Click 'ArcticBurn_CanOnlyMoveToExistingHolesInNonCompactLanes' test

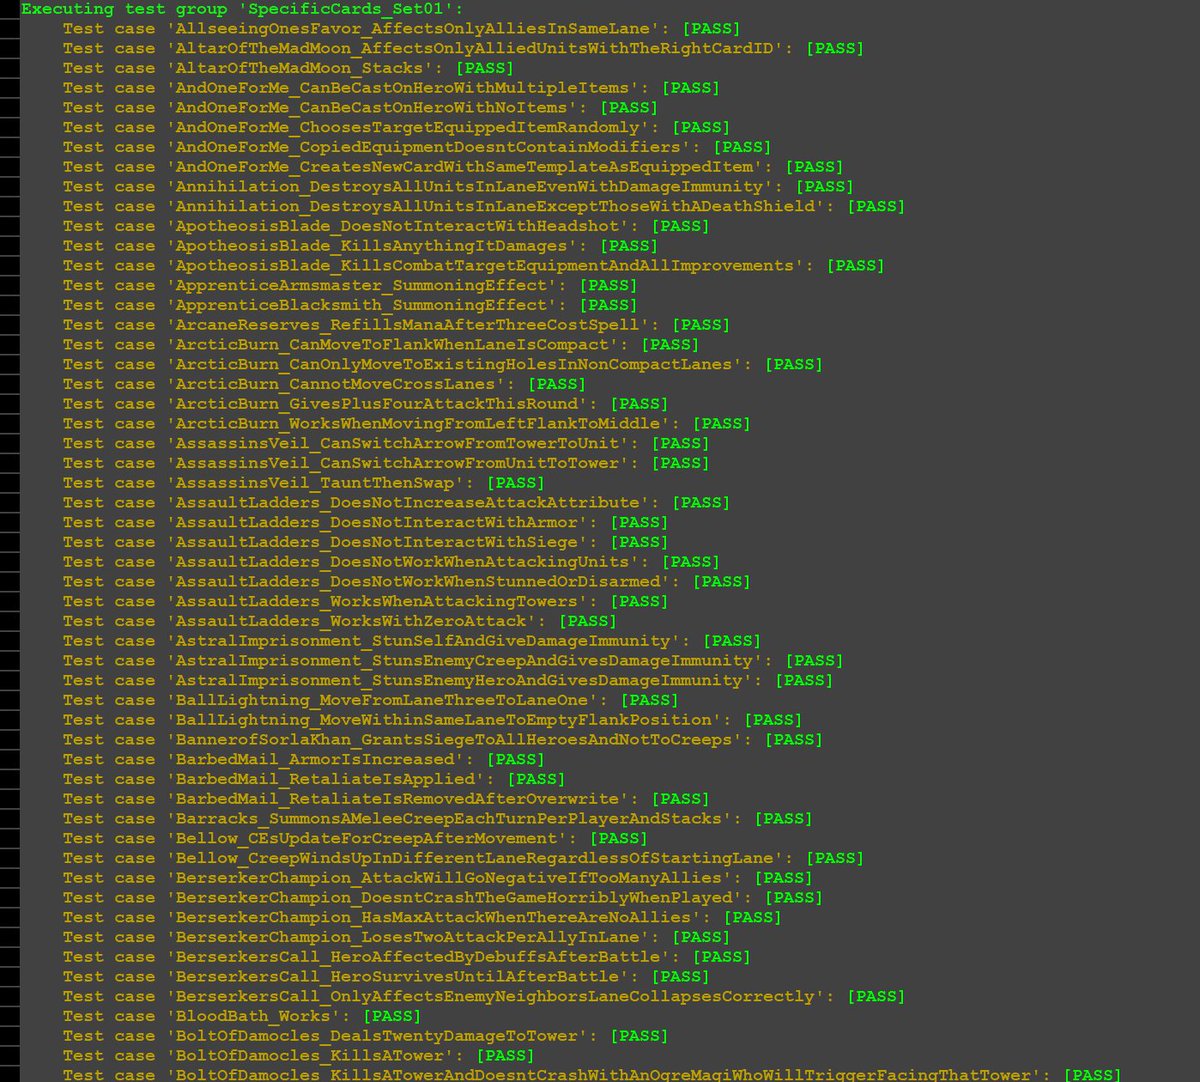[443, 364]
